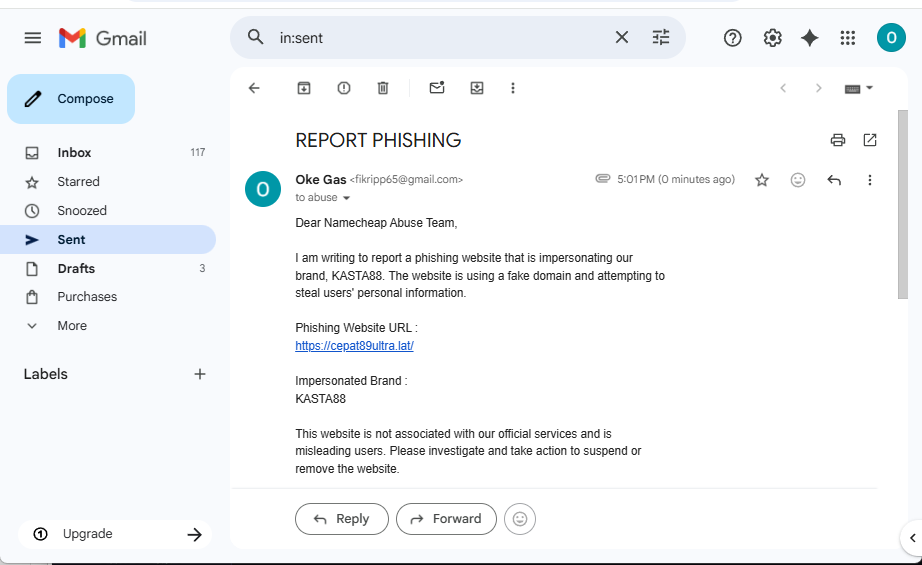Report this email as spam

344,88
